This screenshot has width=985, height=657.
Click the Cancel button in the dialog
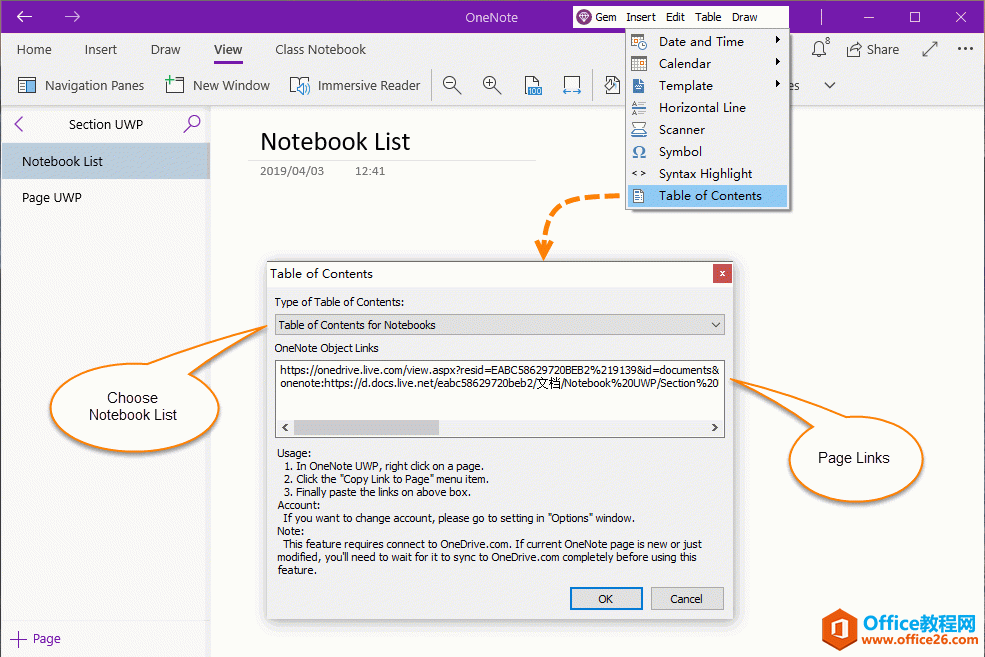point(686,599)
